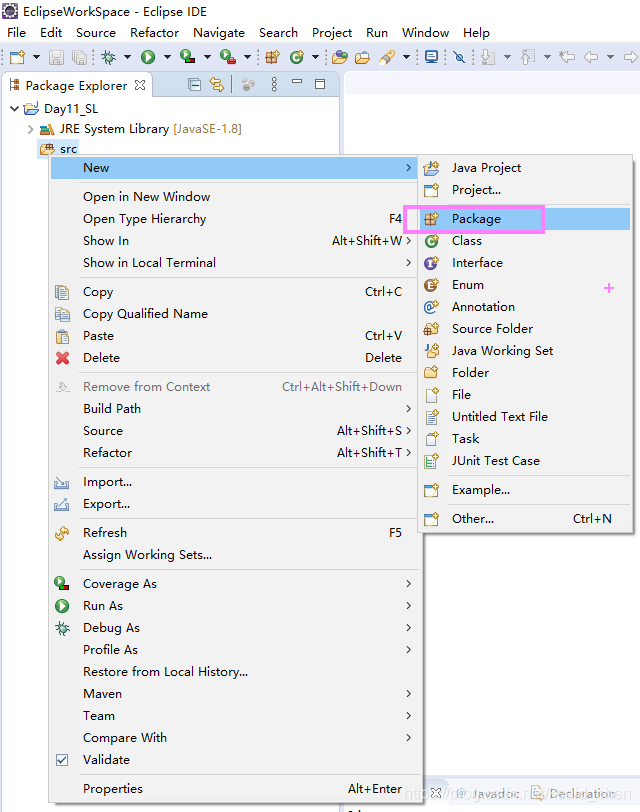Open the Window menu
640x812 pixels.
point(425,33)
